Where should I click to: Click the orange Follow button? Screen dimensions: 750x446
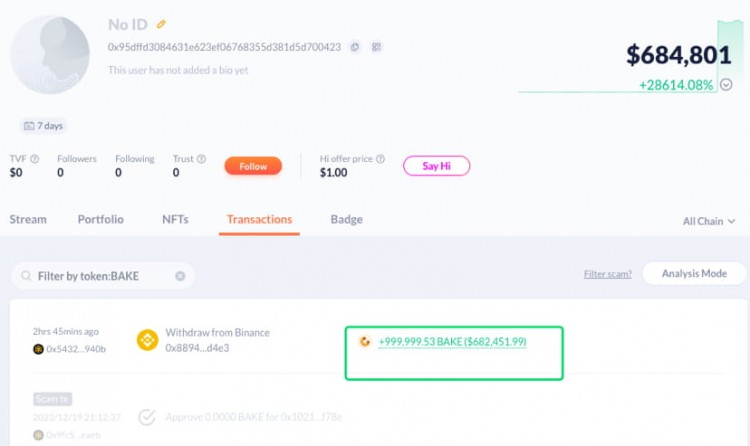tap(253, 166)
